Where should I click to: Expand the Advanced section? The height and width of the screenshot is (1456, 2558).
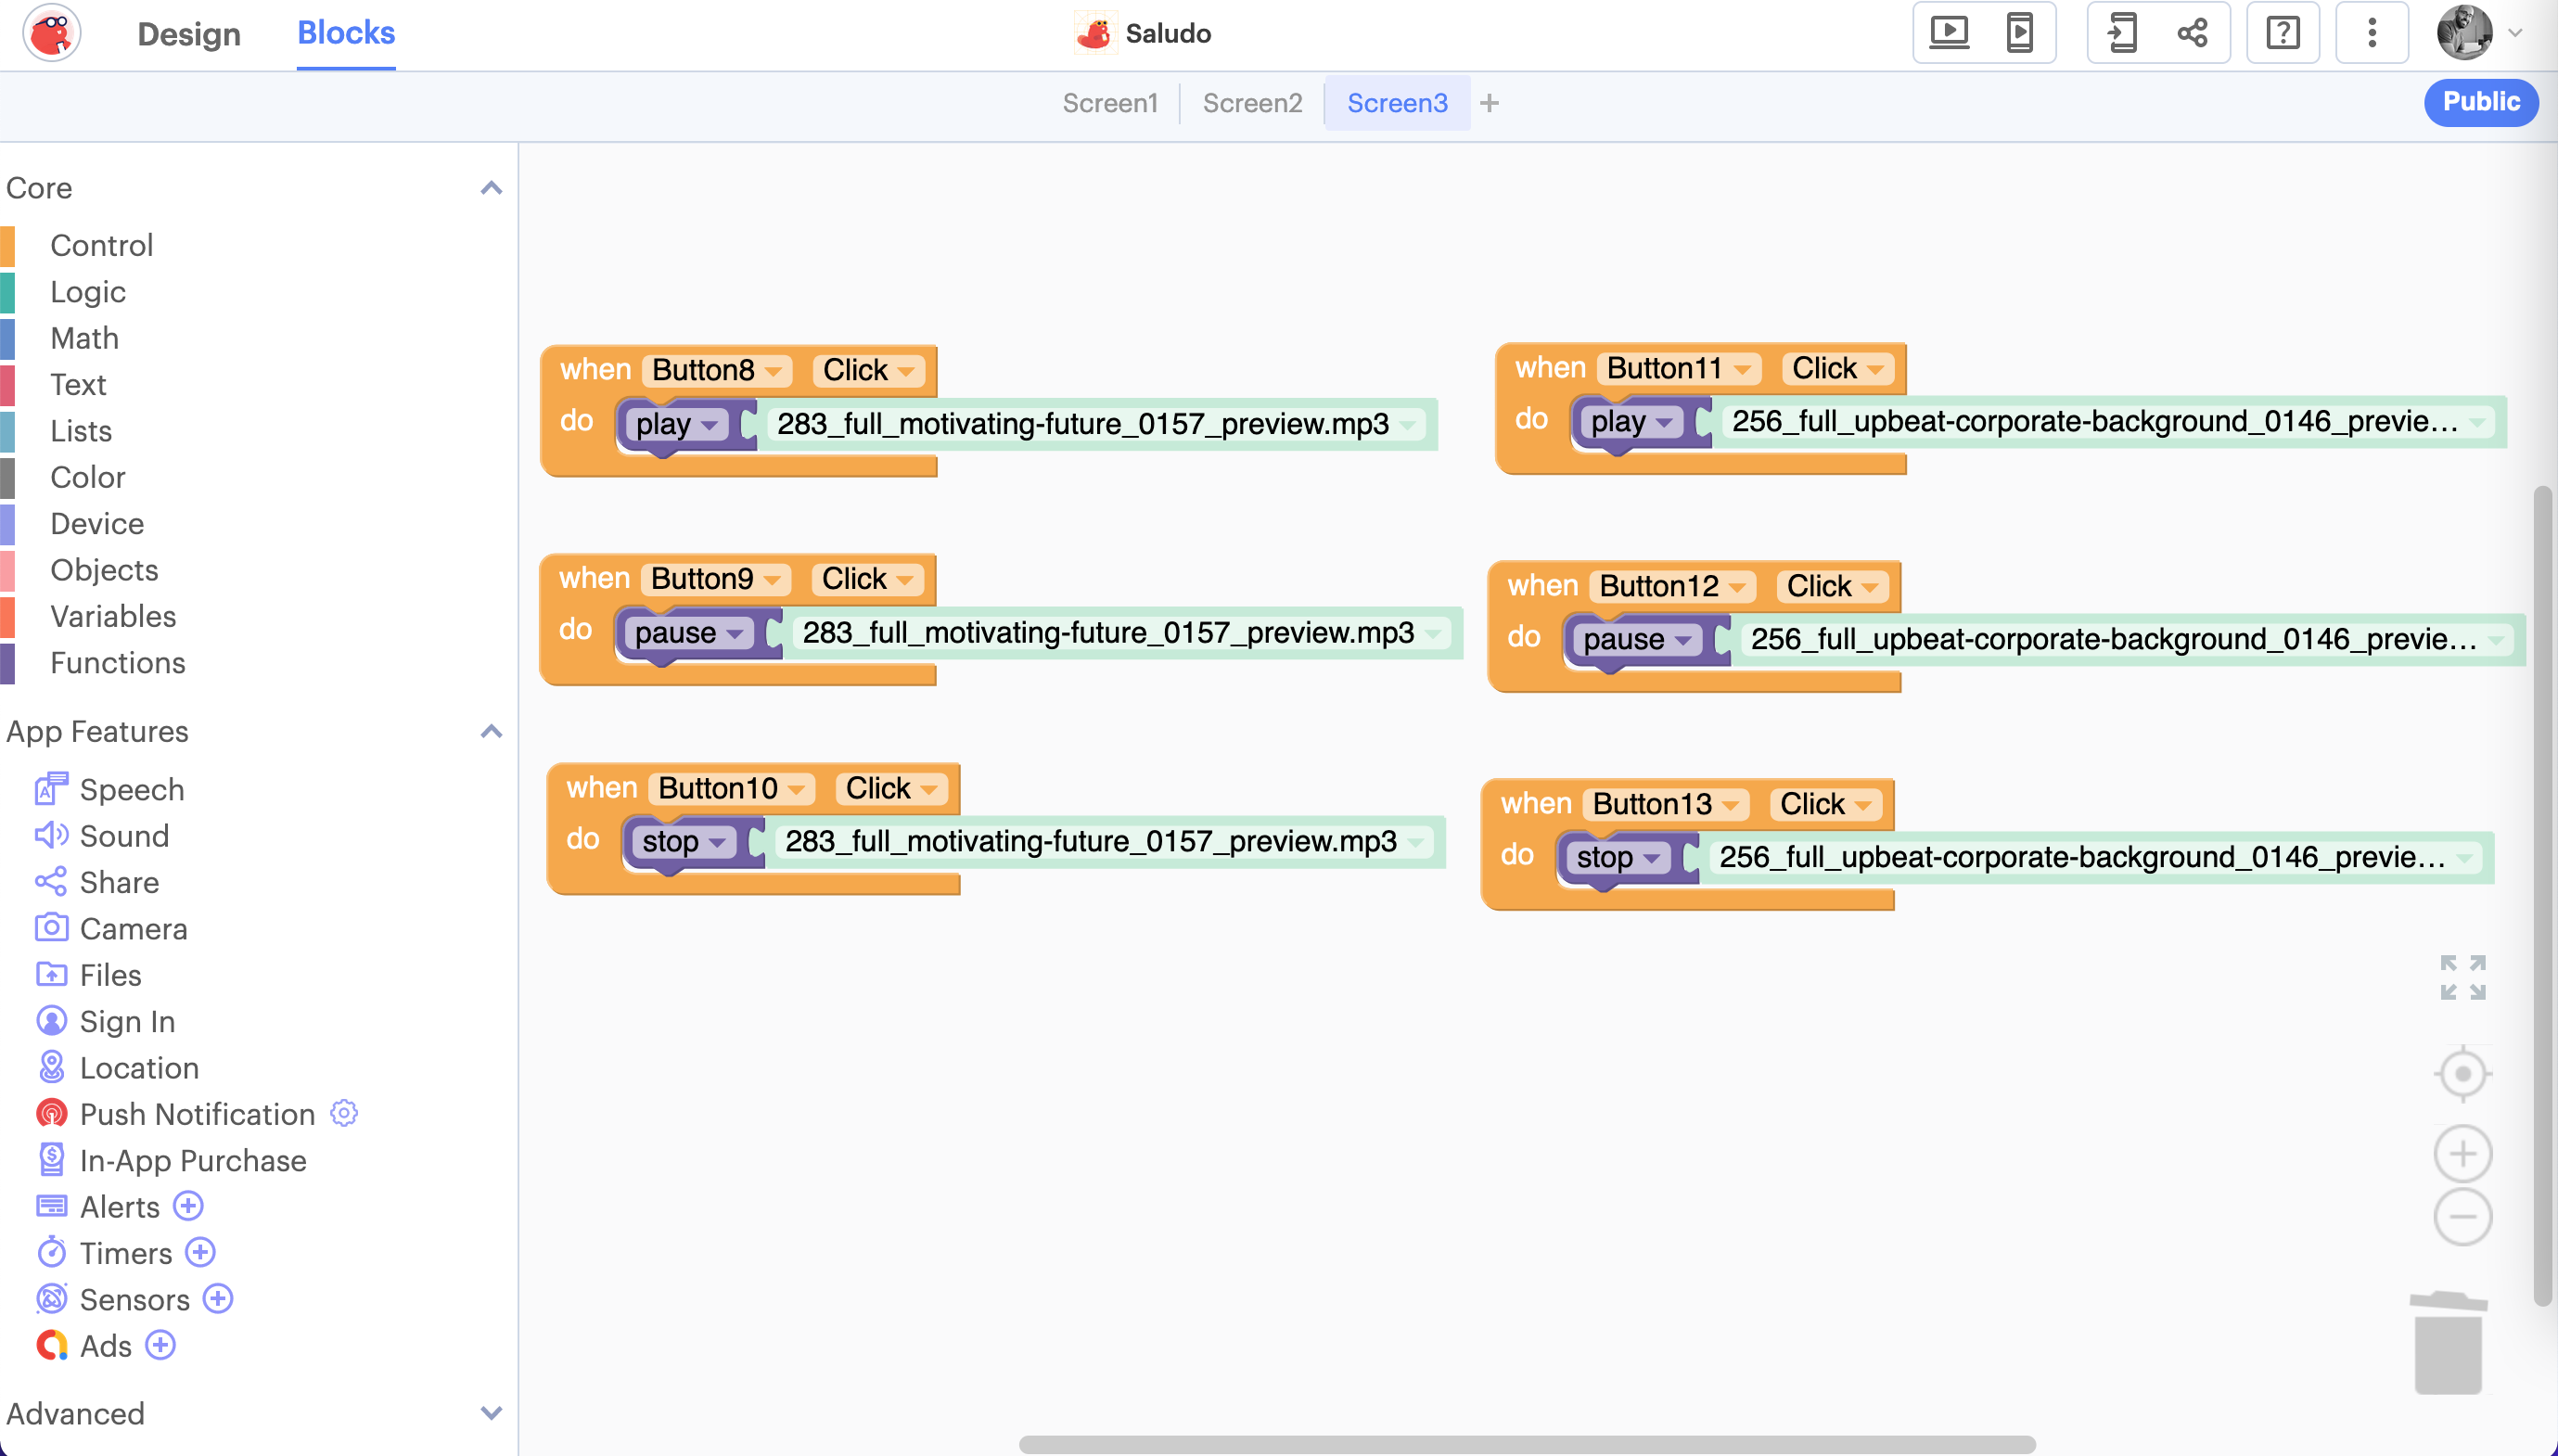pos(490,1413)
